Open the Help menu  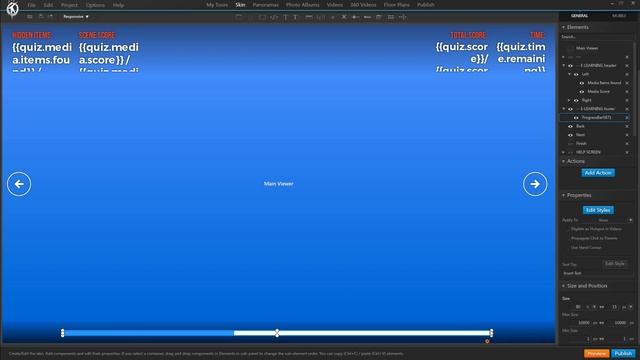pos(118,5)
